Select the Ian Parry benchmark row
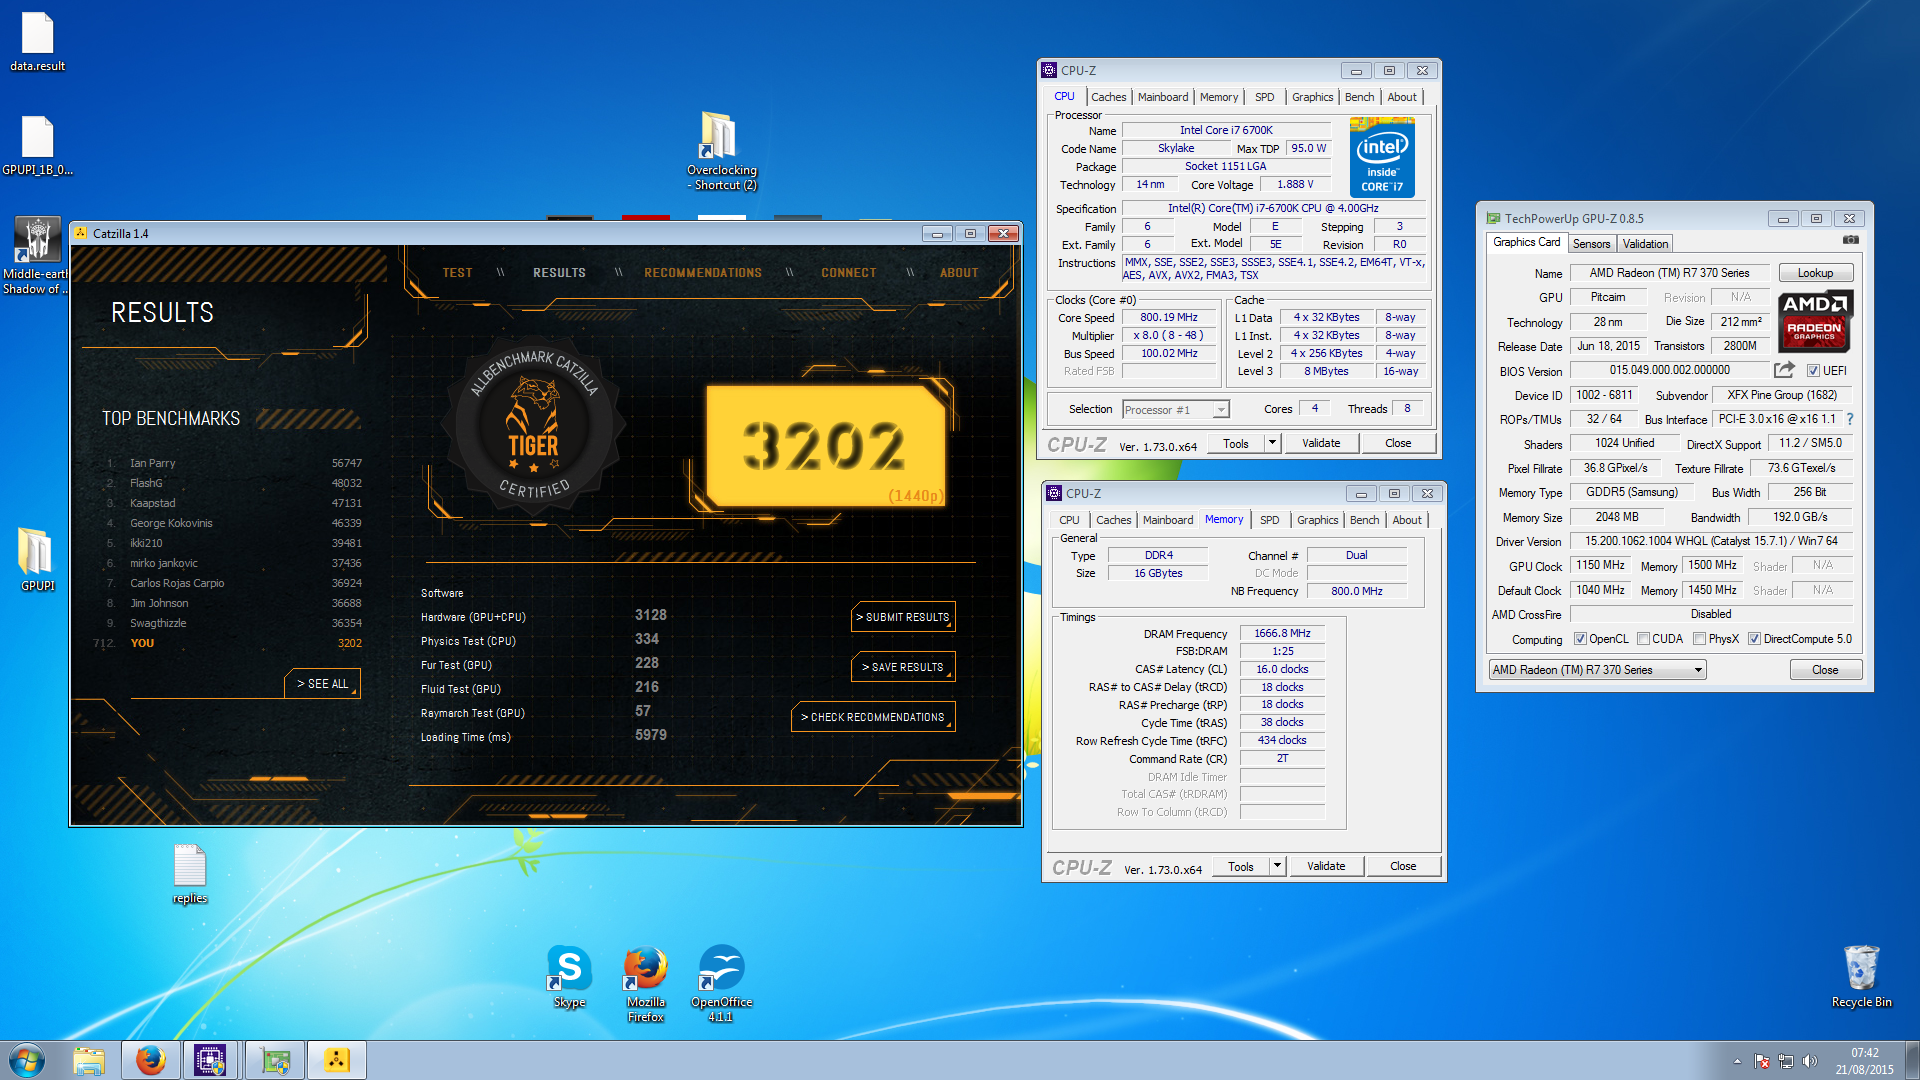1920x1080 pixels. (x=234, y=463)
